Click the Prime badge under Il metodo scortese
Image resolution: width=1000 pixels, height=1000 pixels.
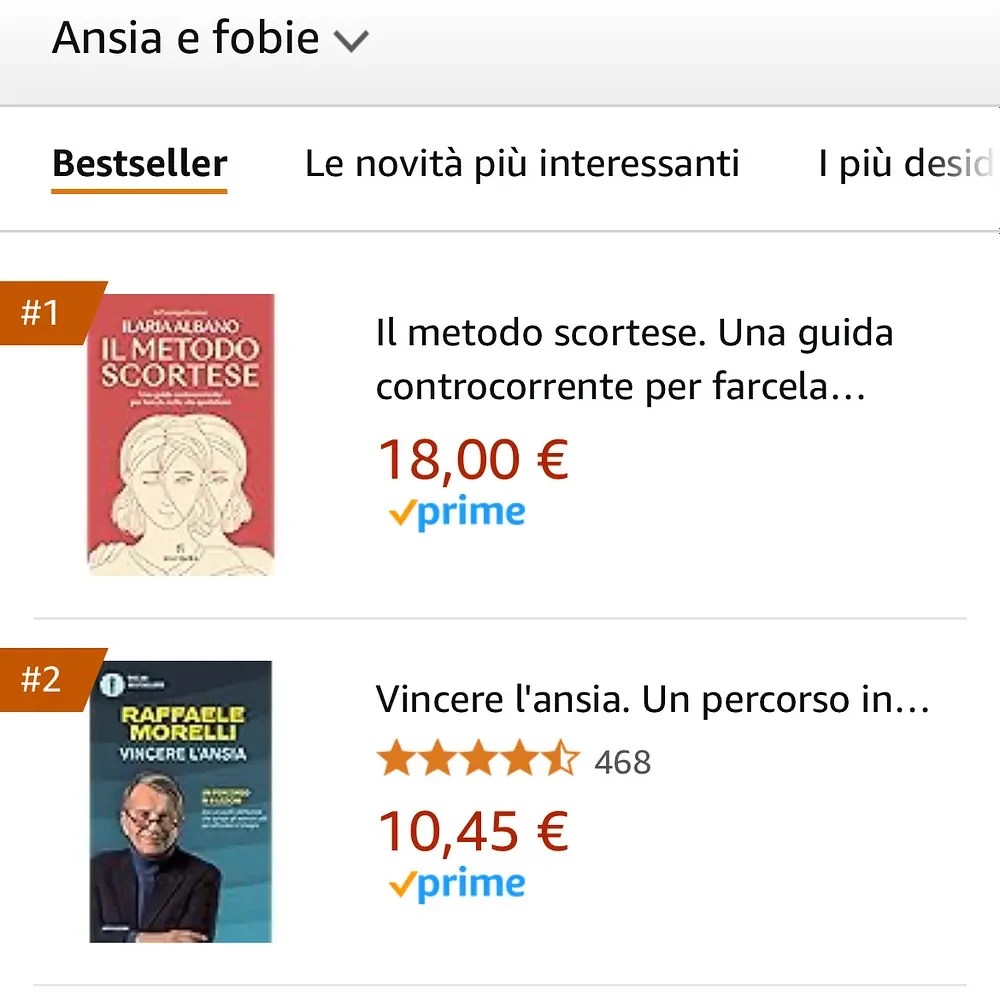pos(457,512)
